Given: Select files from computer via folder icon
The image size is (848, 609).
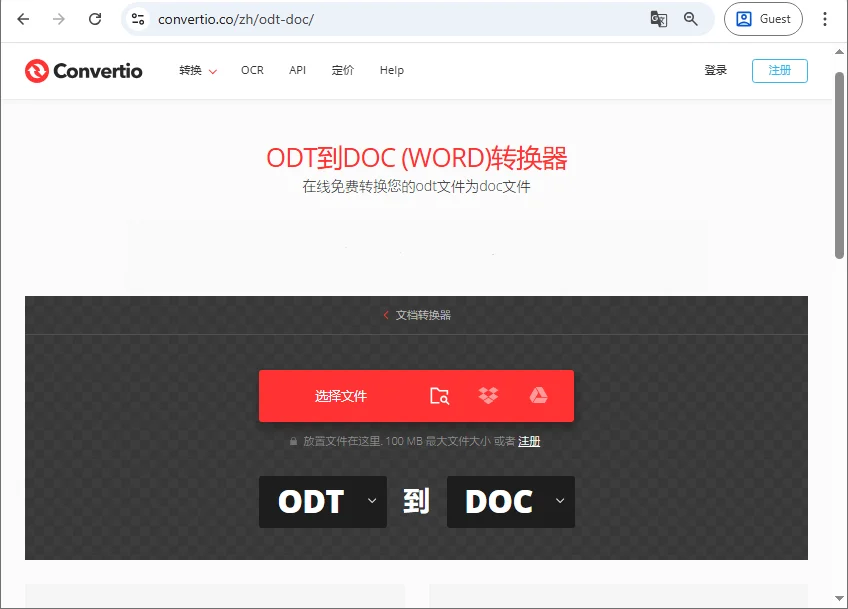Looking at the screenshot, I should pos(440,396).
